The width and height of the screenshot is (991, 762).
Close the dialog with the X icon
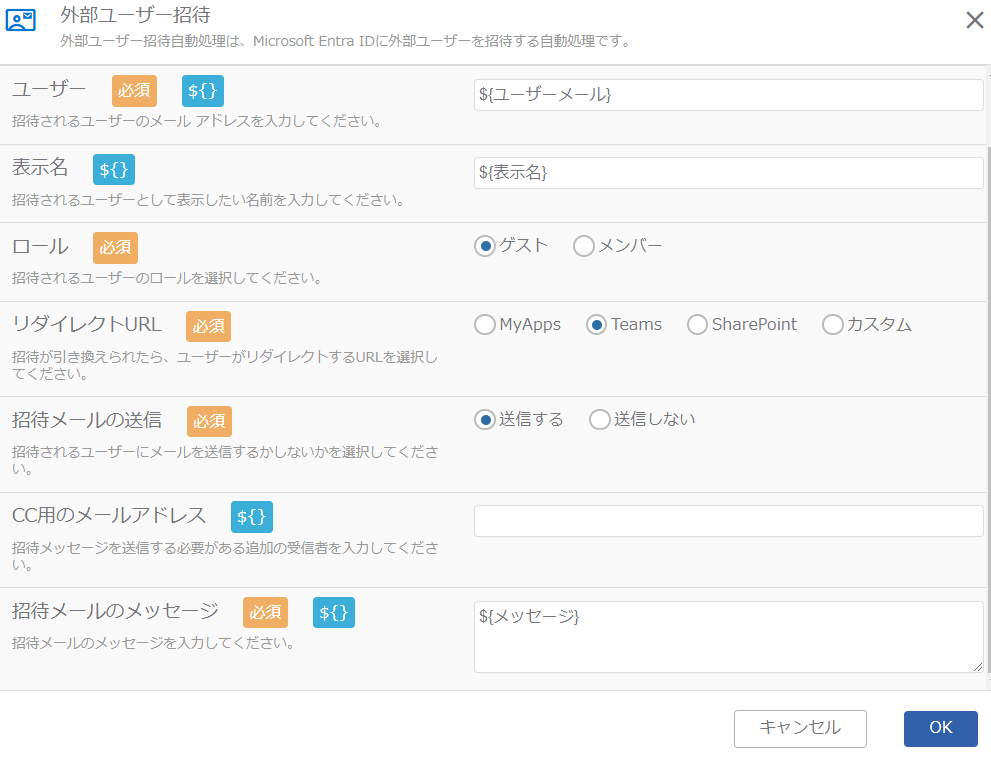tap(975, 20)
